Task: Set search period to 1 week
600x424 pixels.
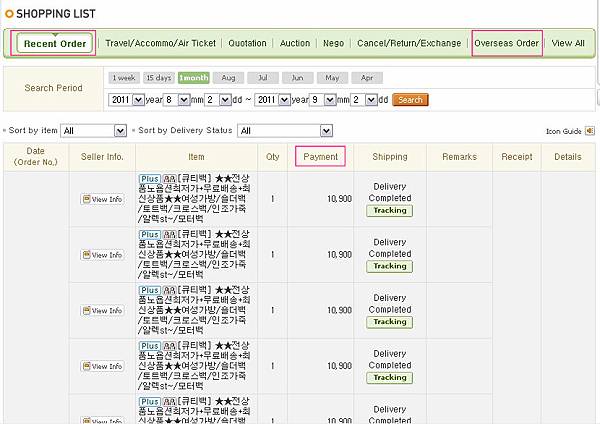Action: (123, 78)
